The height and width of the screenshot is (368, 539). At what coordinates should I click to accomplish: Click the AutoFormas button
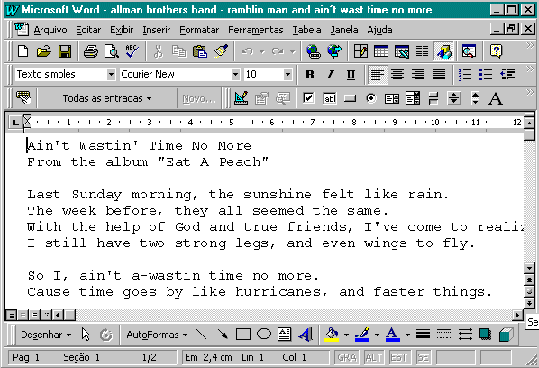157,334
